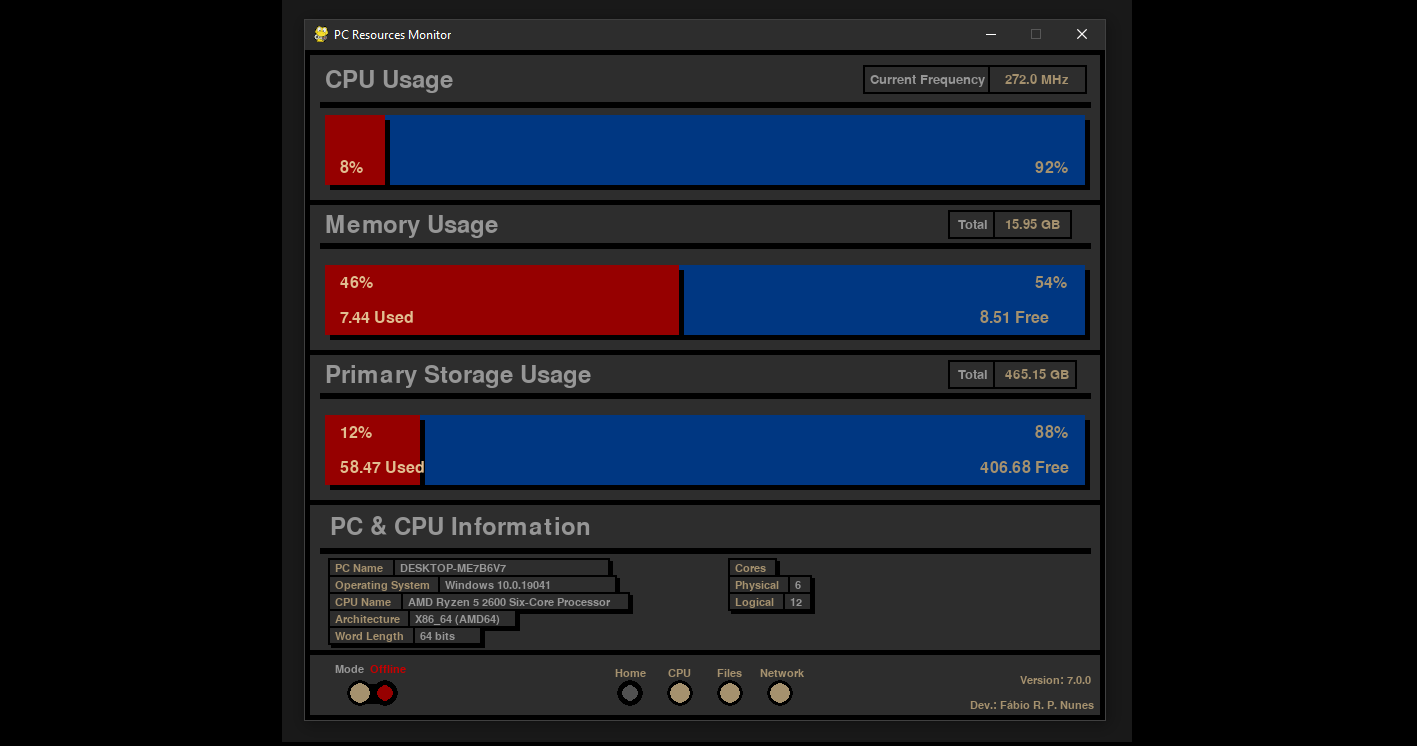
Task: Click the red 46% memory usage bar
Action: tap(500, 300)
